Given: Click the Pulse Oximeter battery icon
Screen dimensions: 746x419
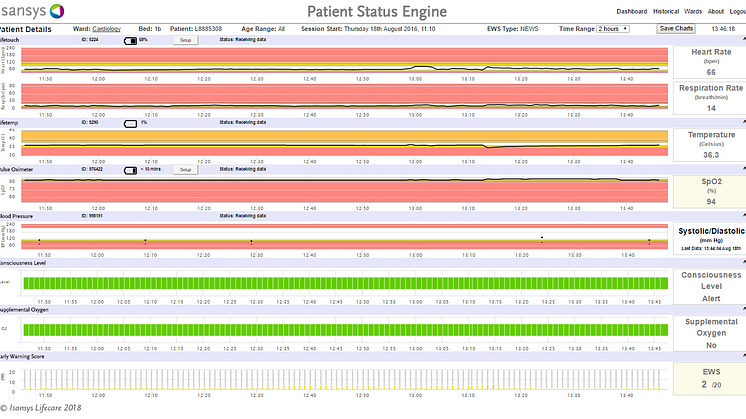Looking at the screenshot, I should click(x=130, y=170).
